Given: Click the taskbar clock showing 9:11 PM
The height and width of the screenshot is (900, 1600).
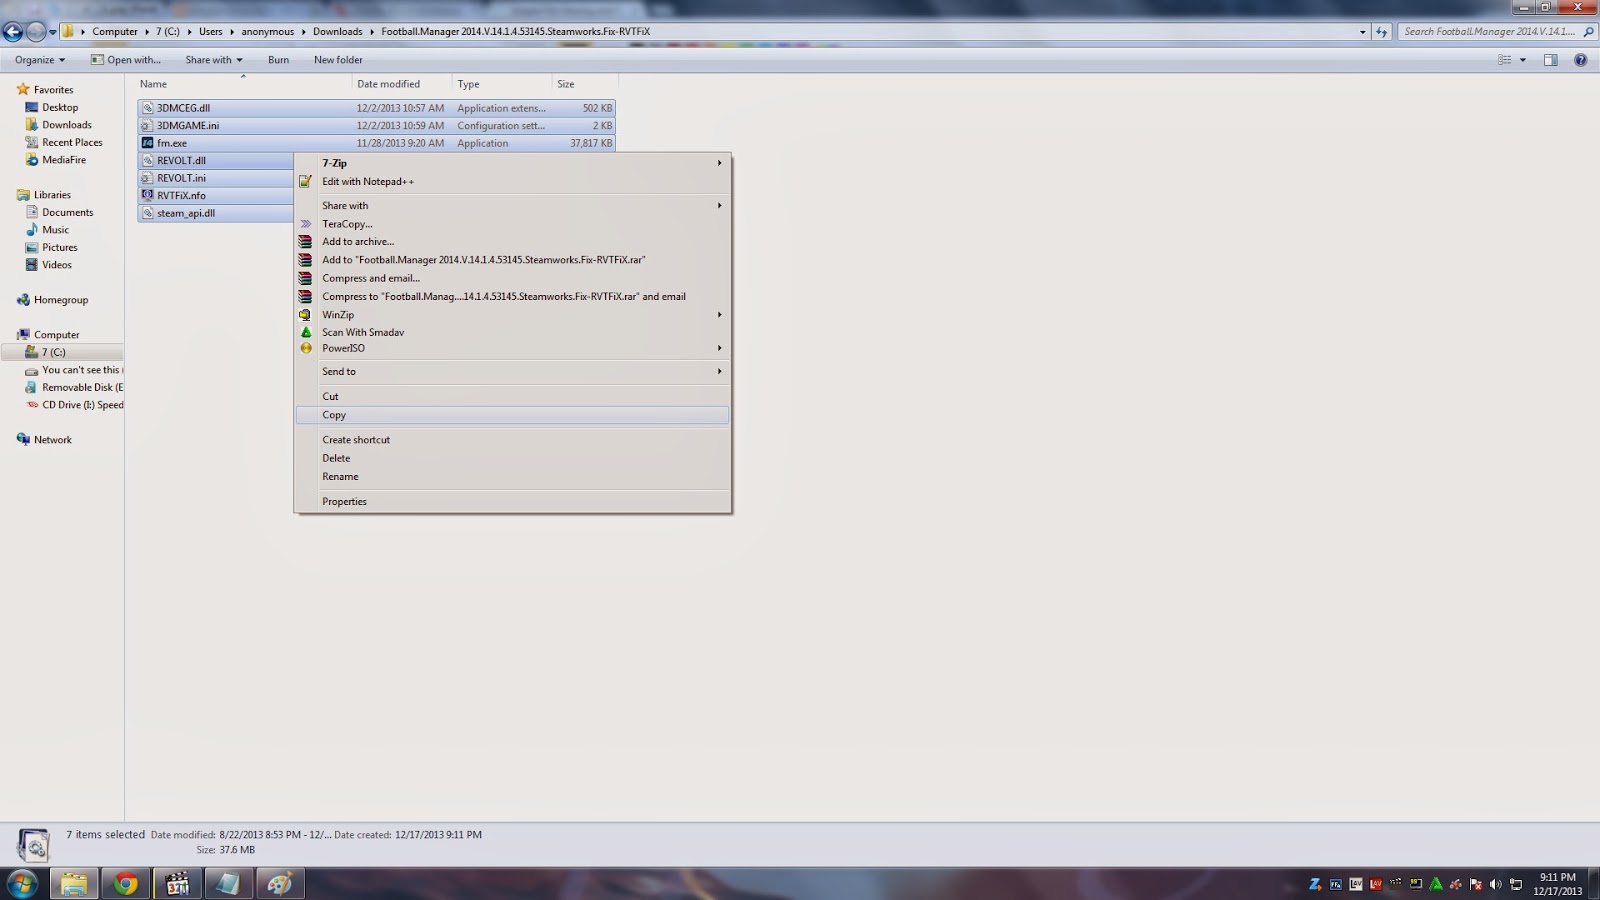Looking at the screenshot, I should (1557, 884).
